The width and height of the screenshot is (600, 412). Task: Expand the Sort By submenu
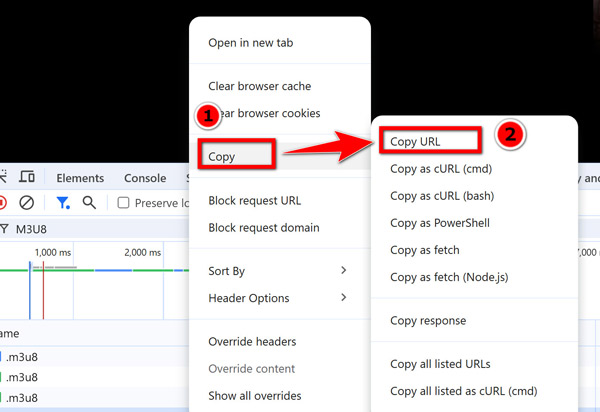coord(278,271)
